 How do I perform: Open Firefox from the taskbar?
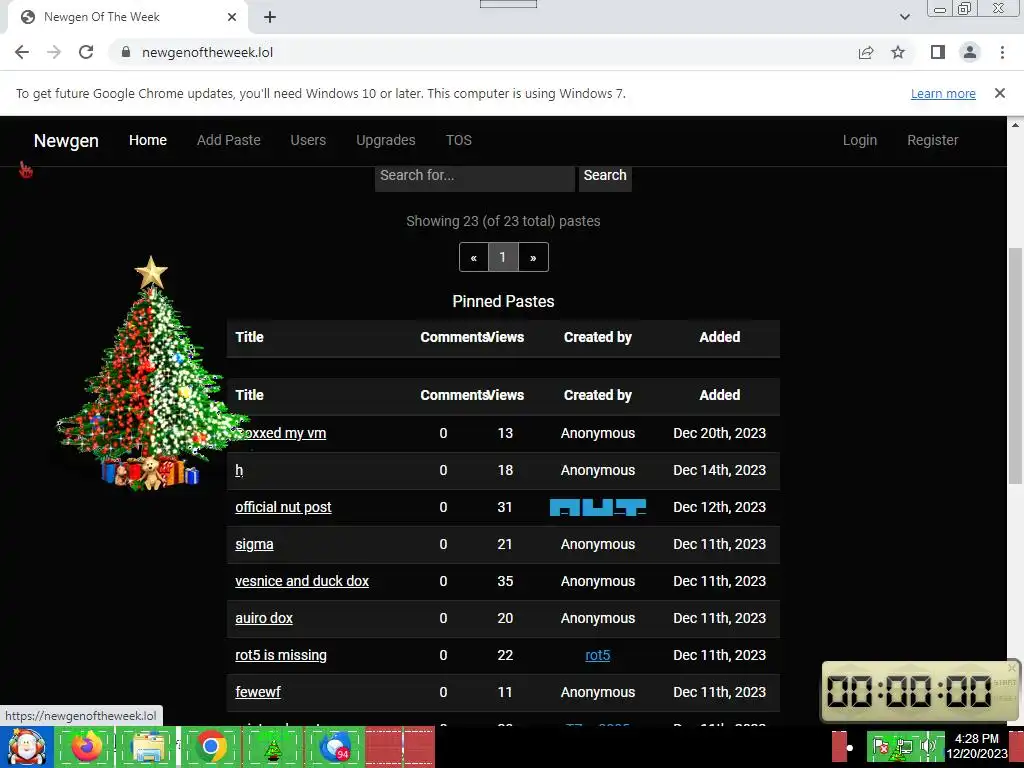pos(86,746)
